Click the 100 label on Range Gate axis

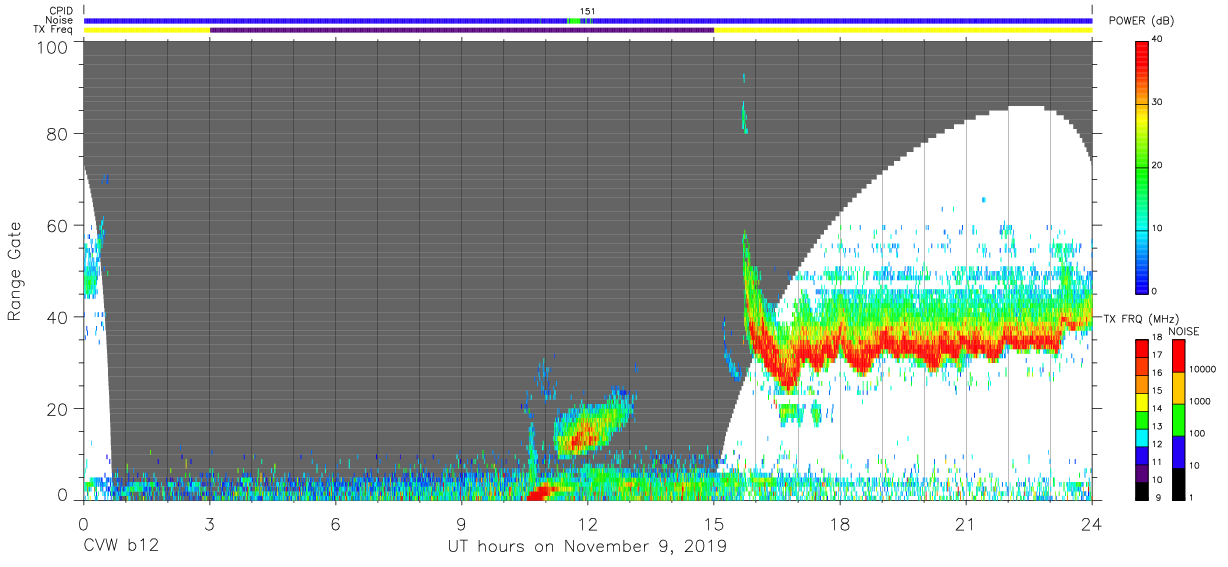click(x=54, y=47)
